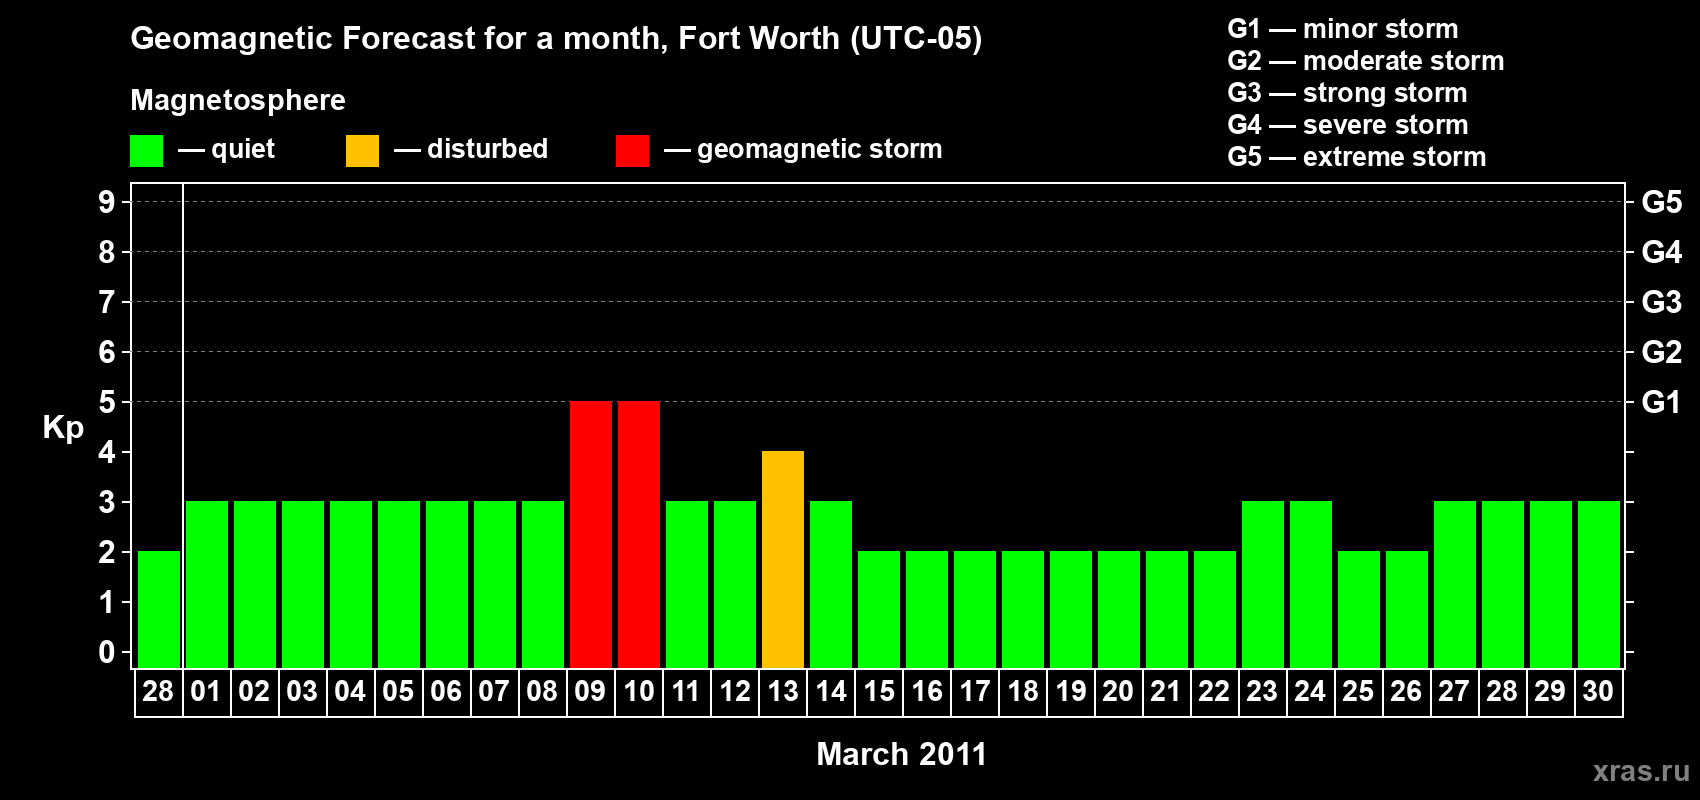Click date label 30 on the axis
This screenshot has width=1700, height=800.
pyautogui.click(x=1598, y=691)
